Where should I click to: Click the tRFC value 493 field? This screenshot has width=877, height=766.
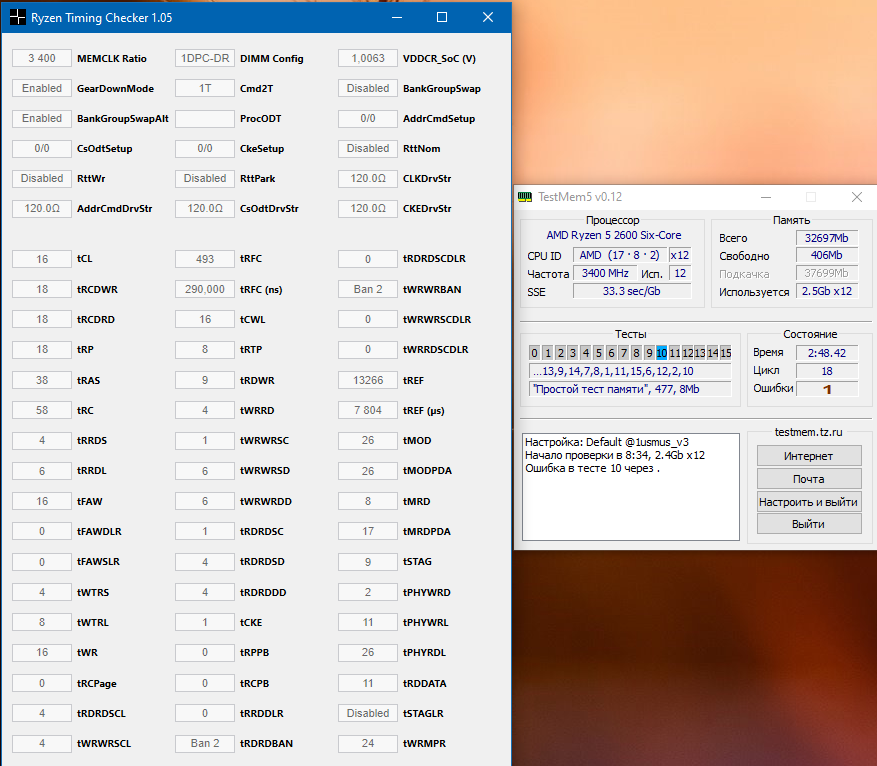[x=205, y=259]
